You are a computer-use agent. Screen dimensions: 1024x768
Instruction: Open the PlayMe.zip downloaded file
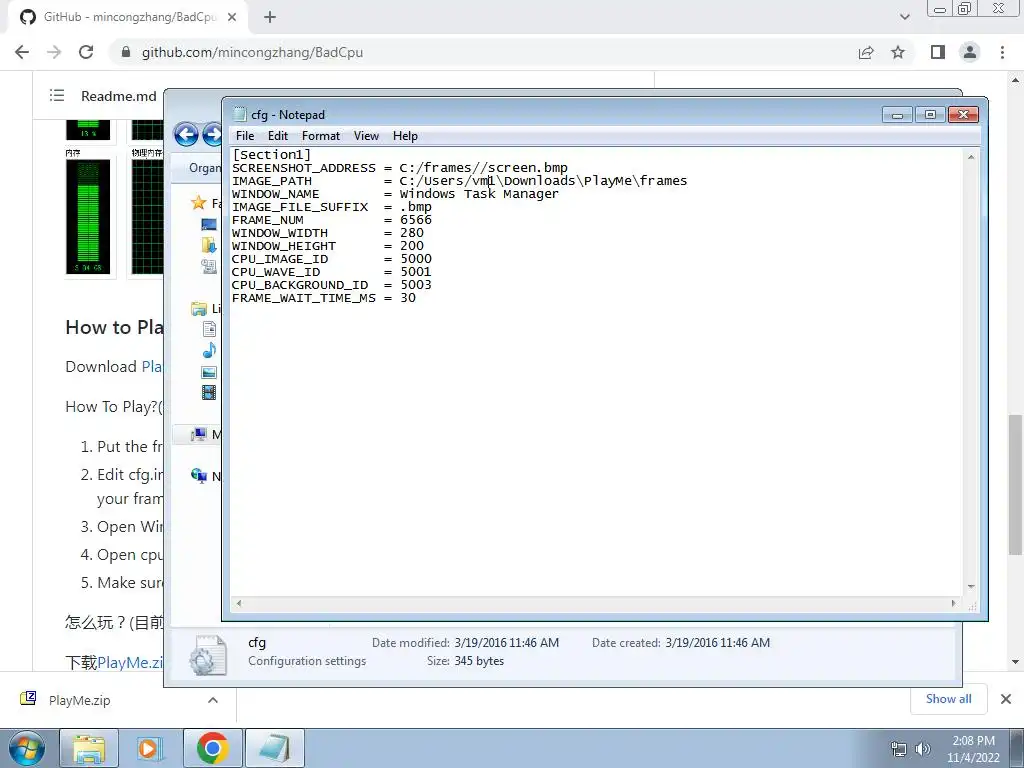tap(78, 700)
